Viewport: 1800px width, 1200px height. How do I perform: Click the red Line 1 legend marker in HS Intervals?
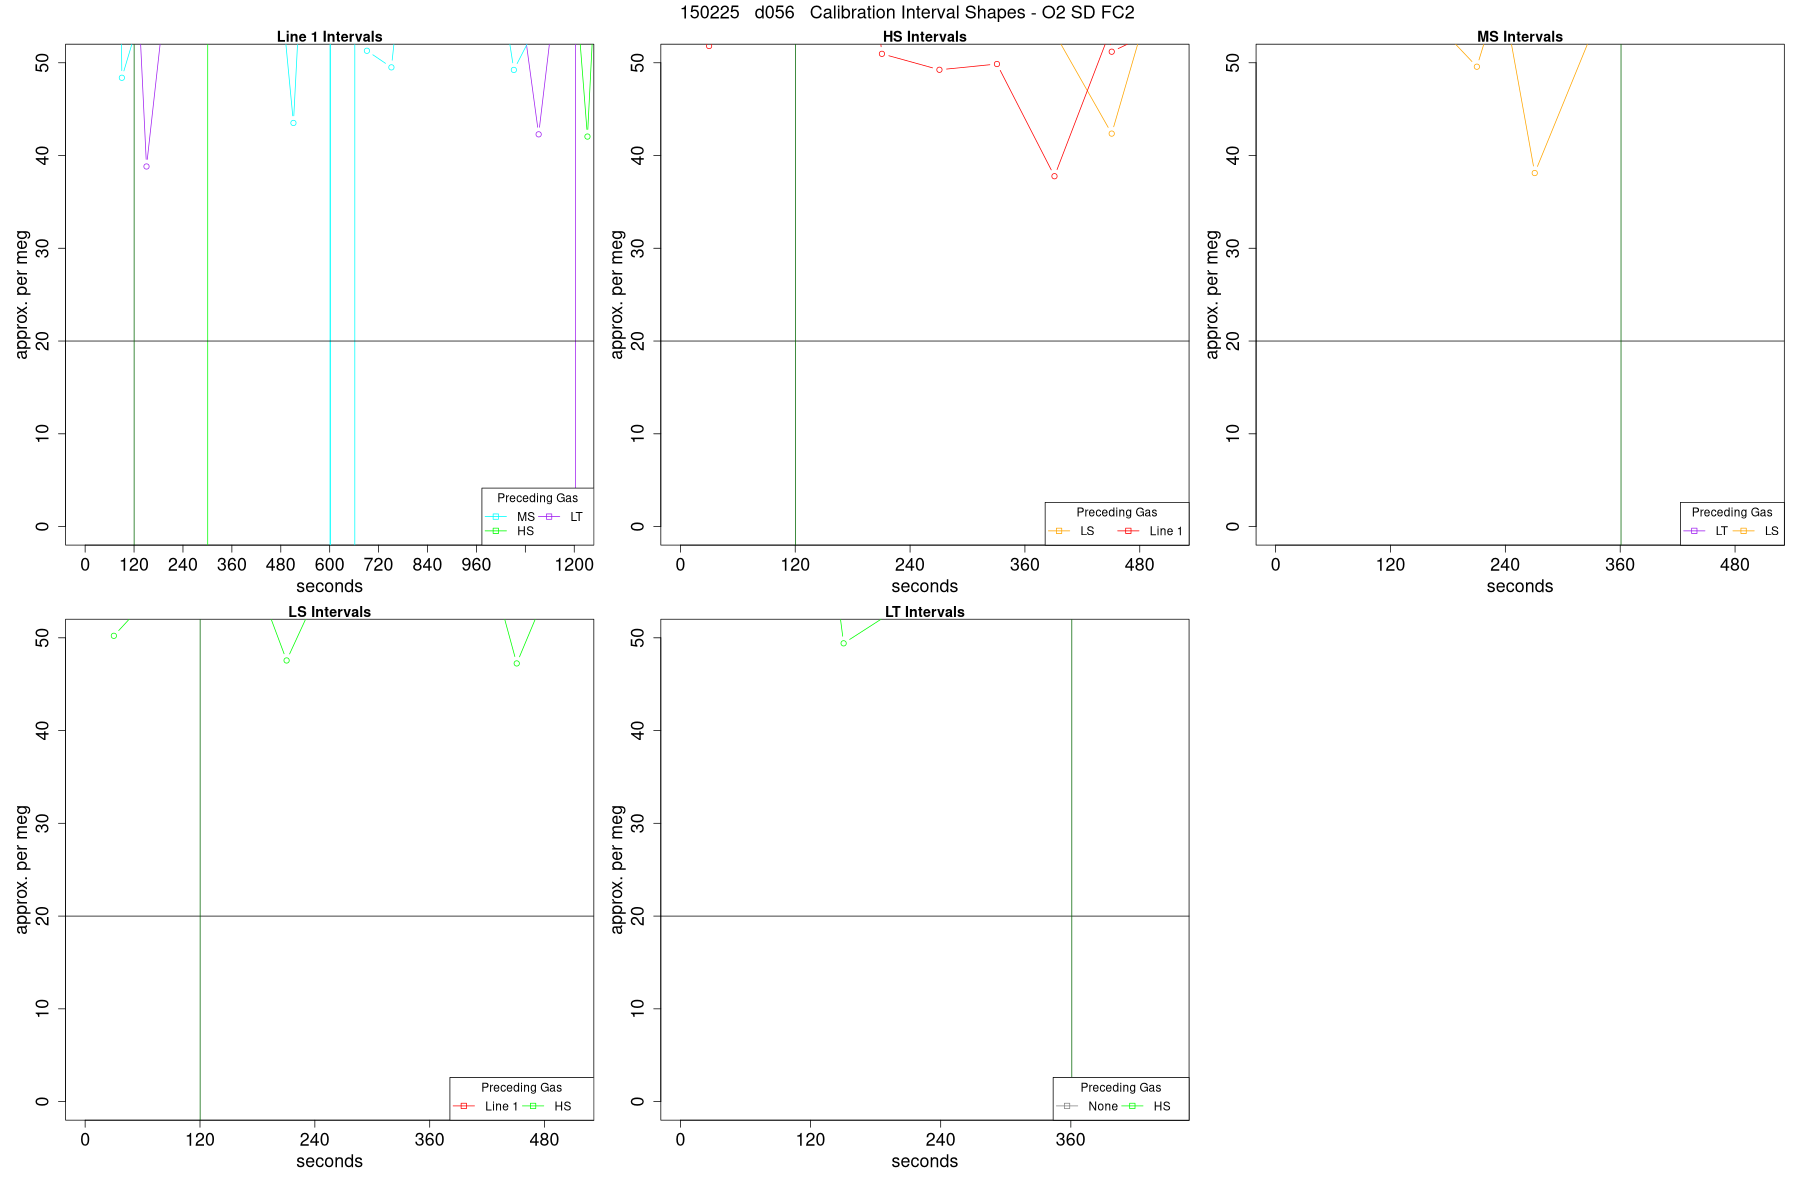1129,531
